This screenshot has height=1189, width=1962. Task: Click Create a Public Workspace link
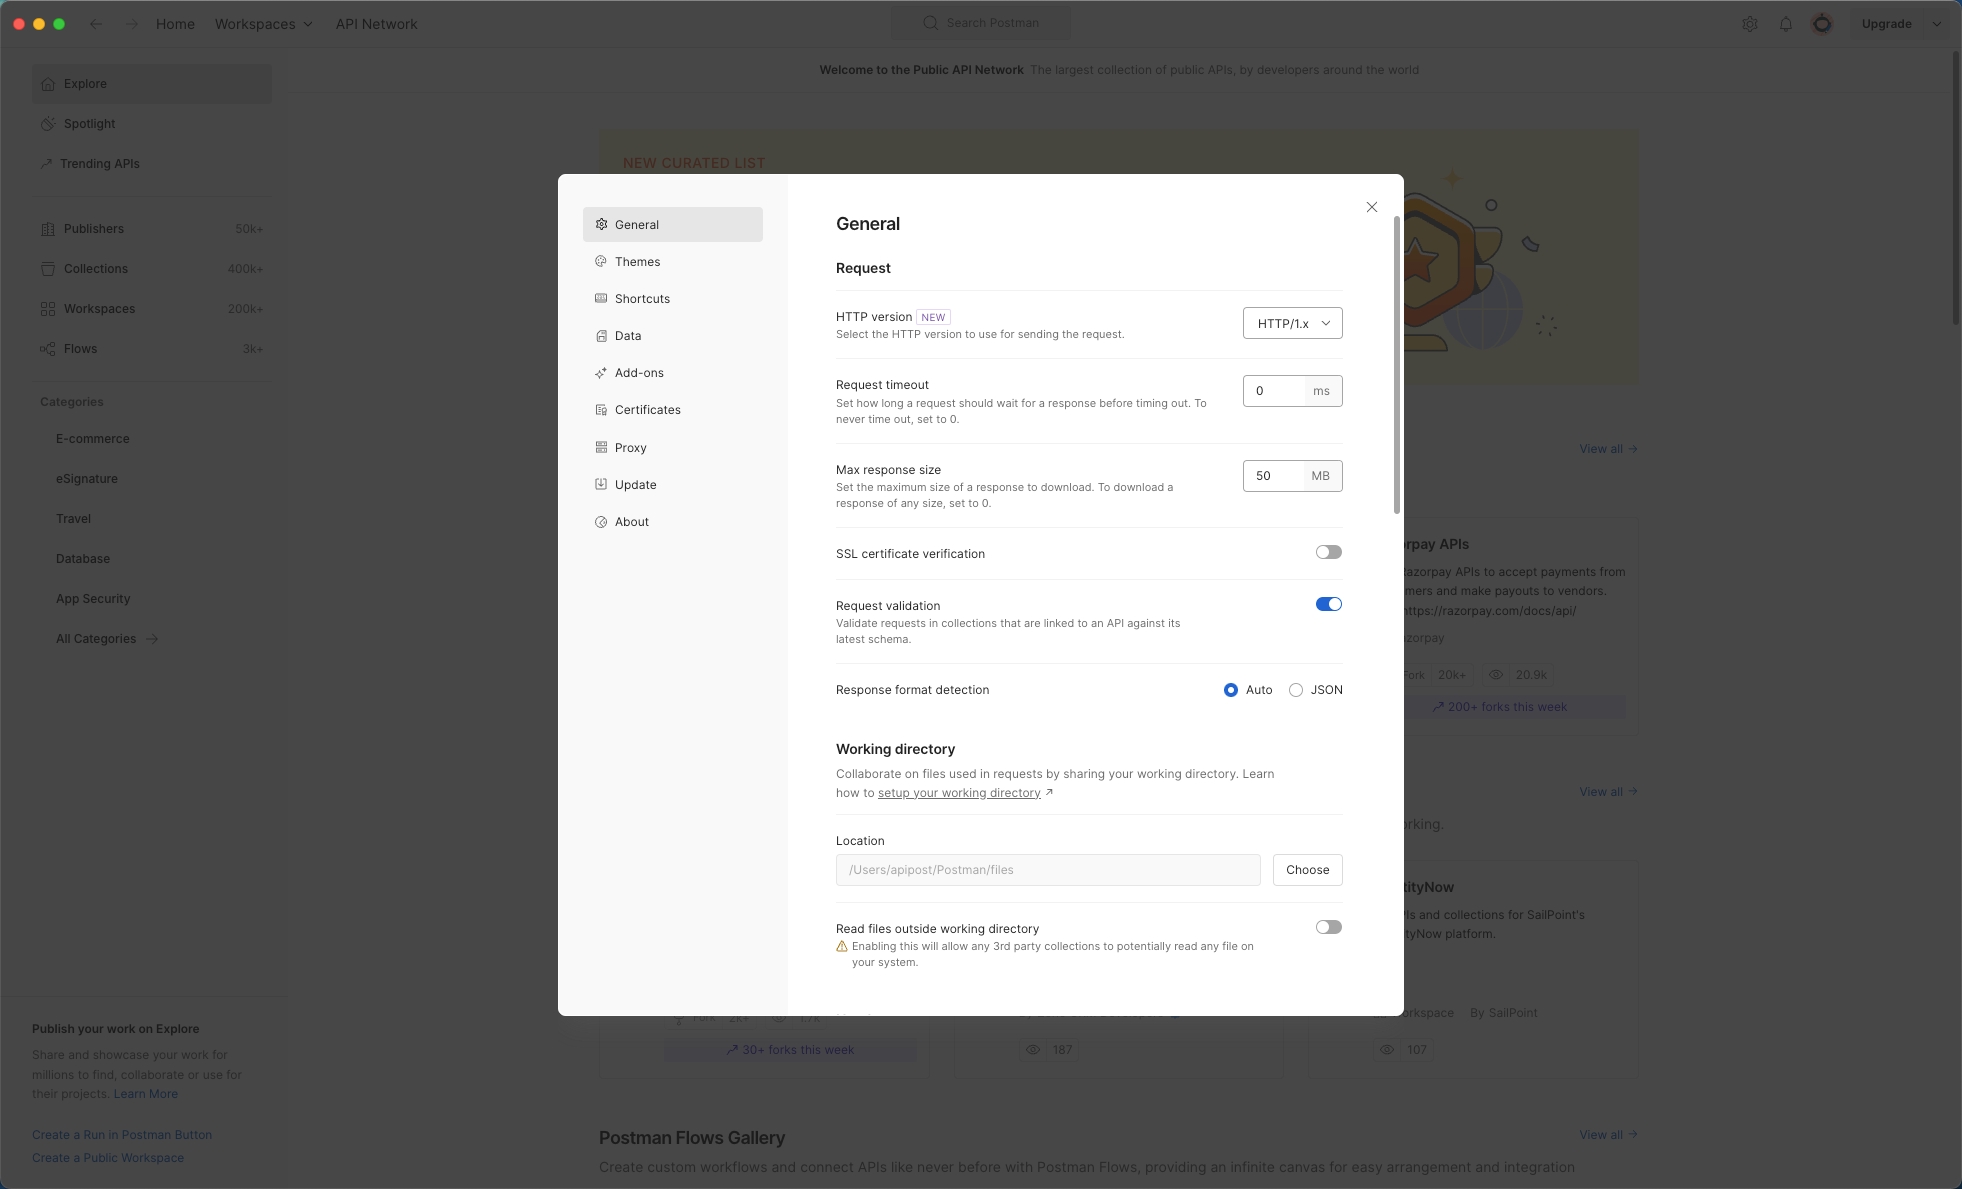pos(108,1158)
